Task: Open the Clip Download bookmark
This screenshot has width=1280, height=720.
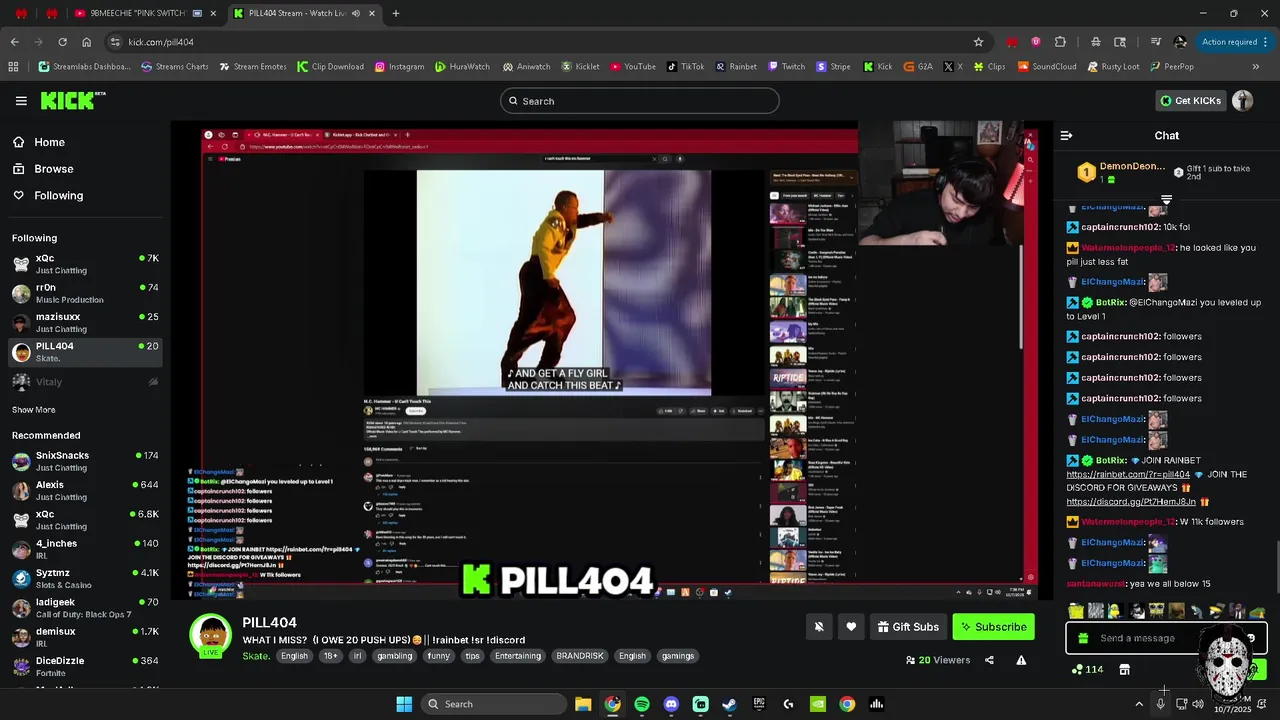Action: click(x=330, y=66)
